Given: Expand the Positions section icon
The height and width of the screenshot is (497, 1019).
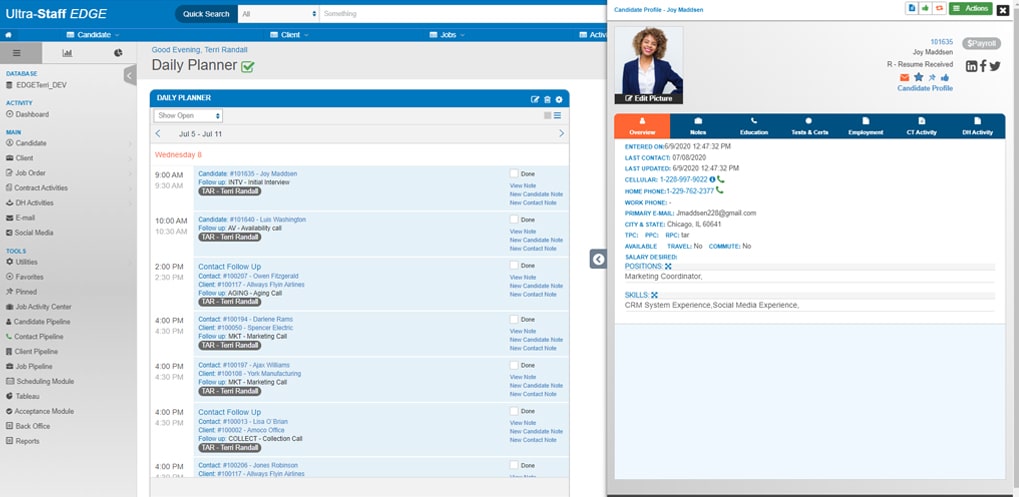Looking at the screenshot, I should click(x=668, y=266).
